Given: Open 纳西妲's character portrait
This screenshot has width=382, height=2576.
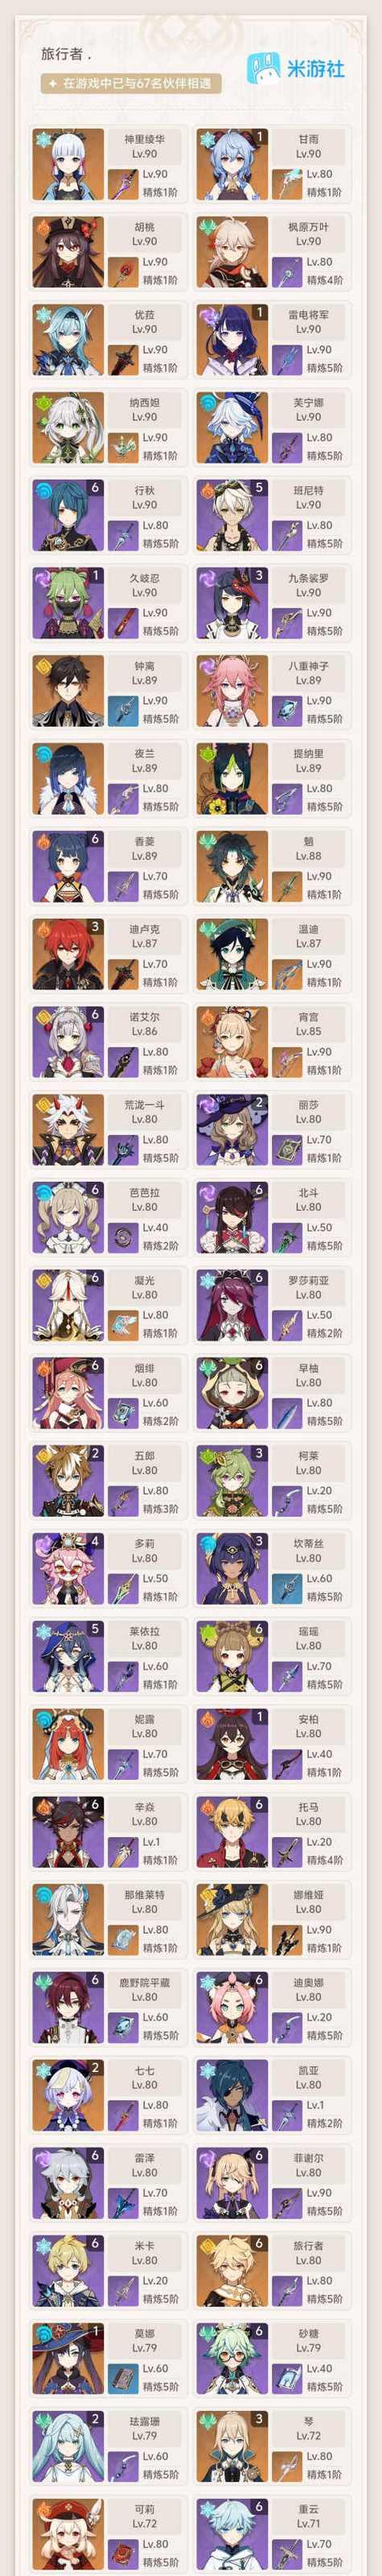Looking at the screenshot, I should click(x=68, y=428).
